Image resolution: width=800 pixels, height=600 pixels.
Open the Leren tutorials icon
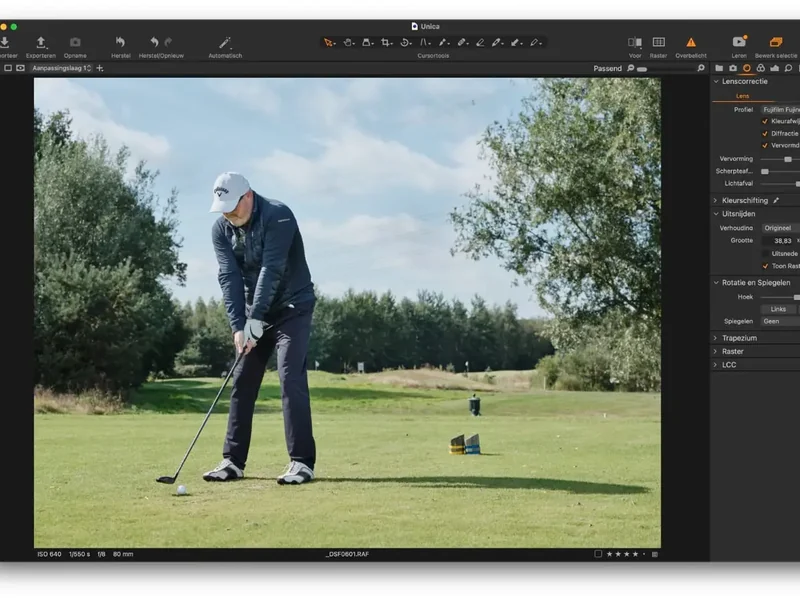pyautogui.click(x=739, y=42)
